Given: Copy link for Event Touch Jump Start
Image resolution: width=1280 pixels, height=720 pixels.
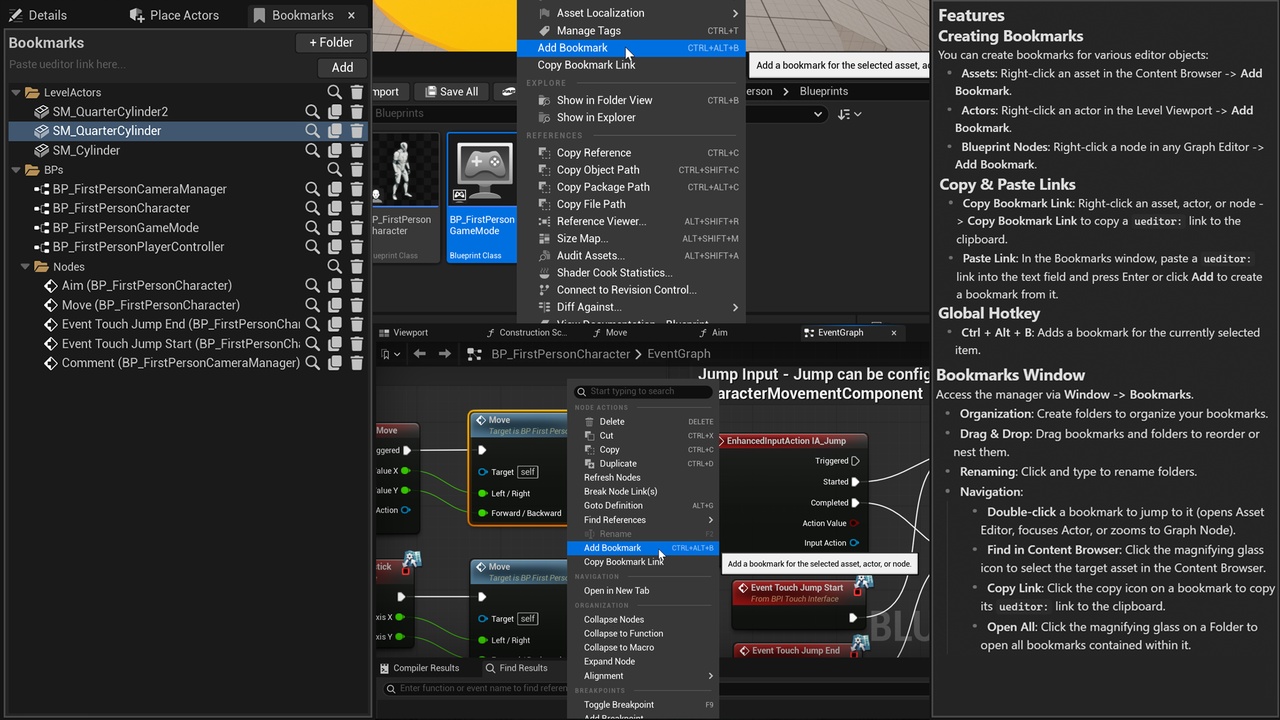Looking at the screenshot, I should point(335,344).
